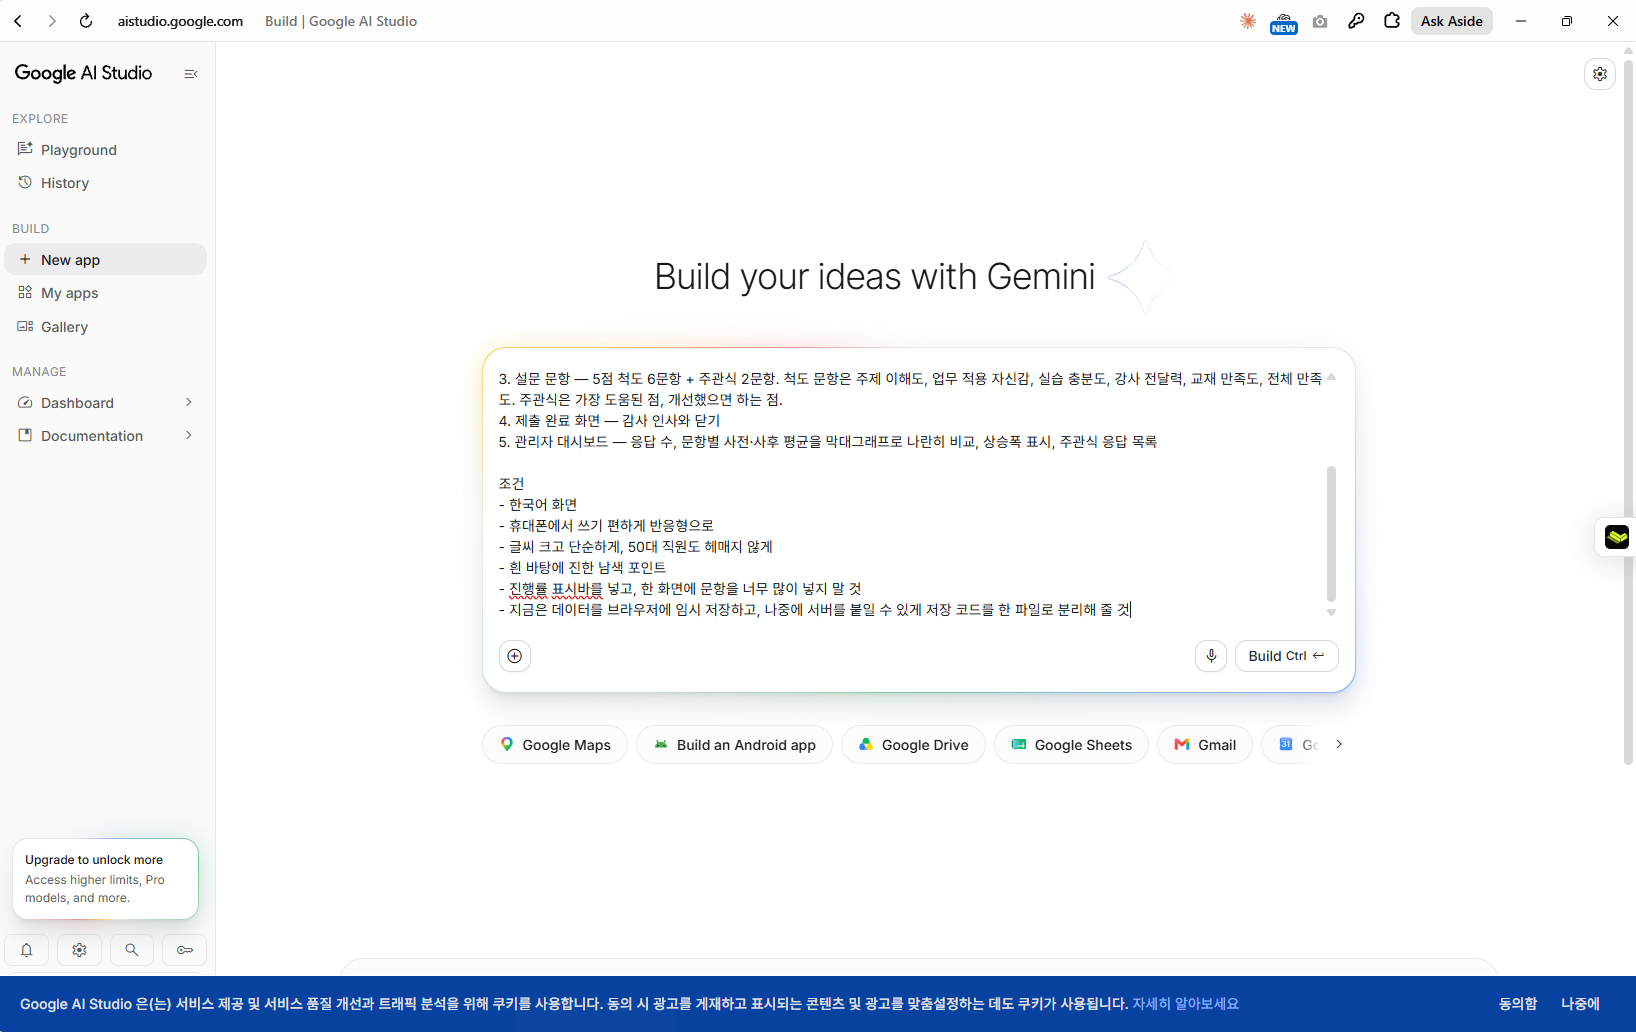Click the Build button
The image size is (1636, 1032).
(x=1286, y=656)
